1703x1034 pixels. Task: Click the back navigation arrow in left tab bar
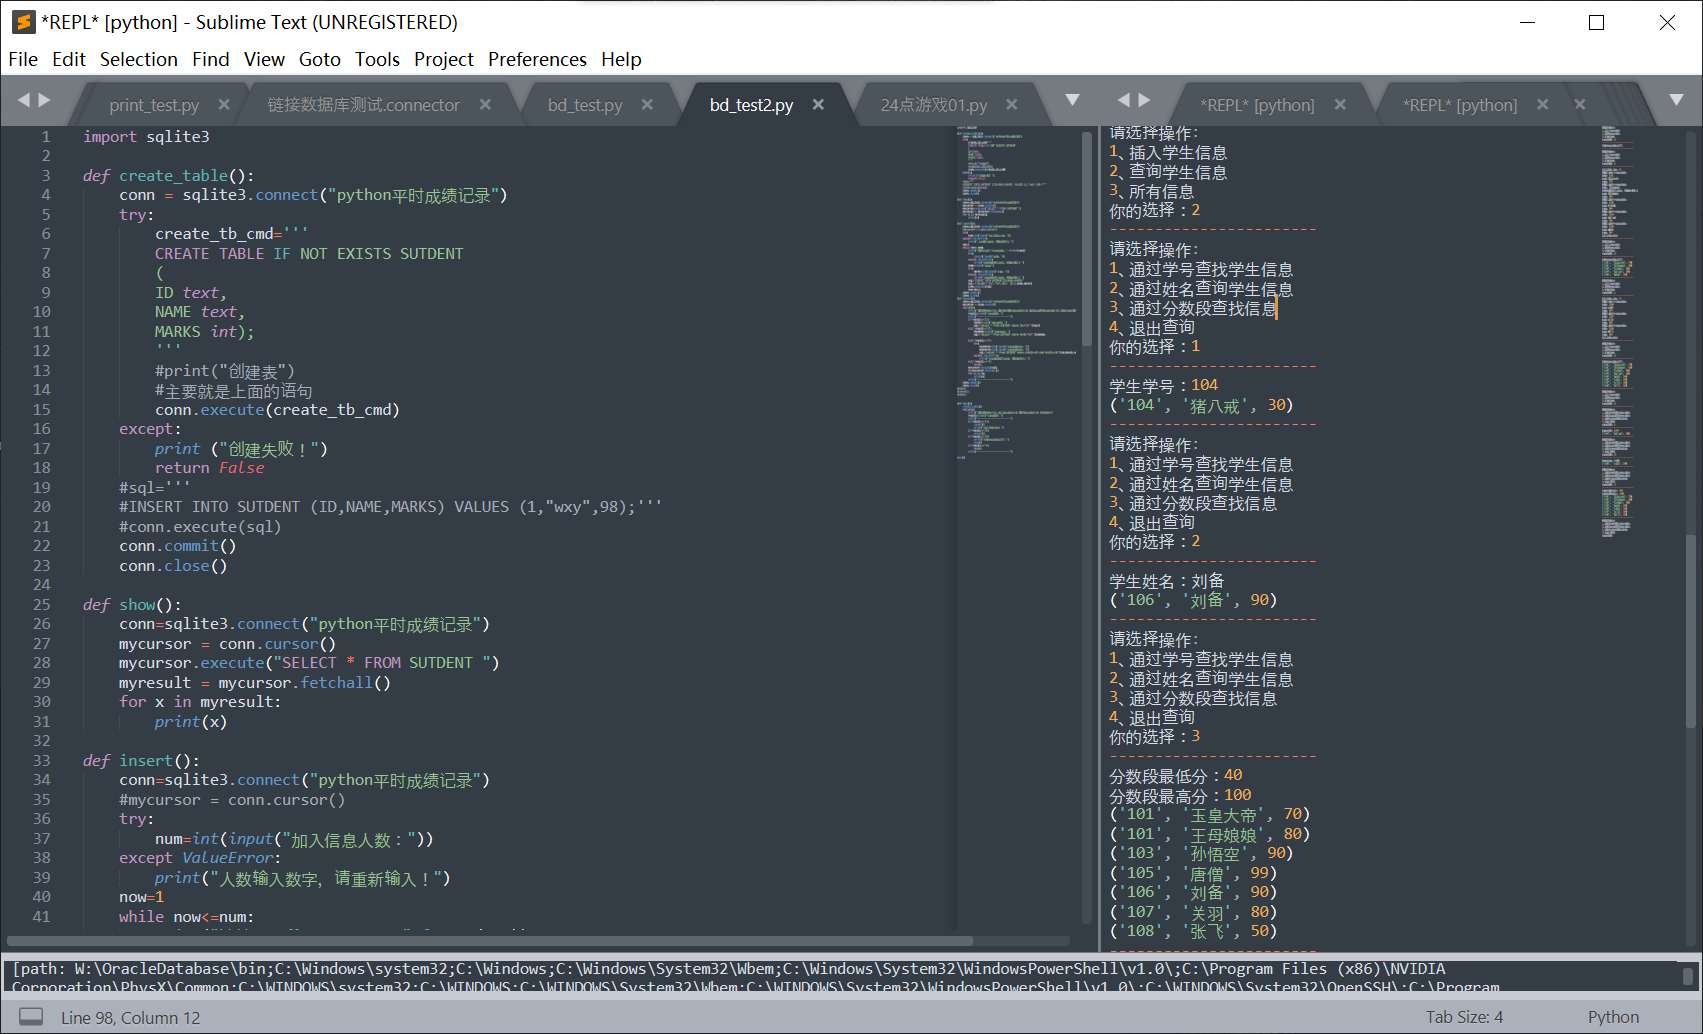point(24,100)
